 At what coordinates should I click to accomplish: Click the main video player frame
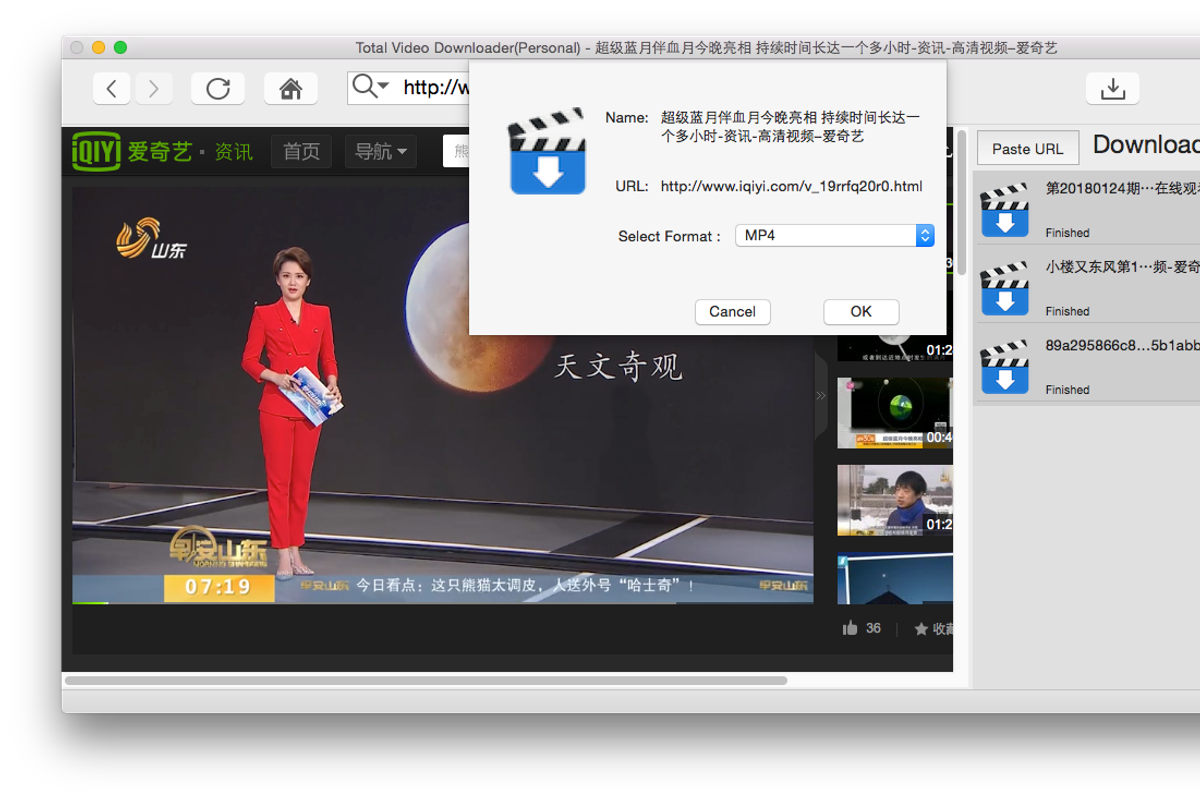442,395
